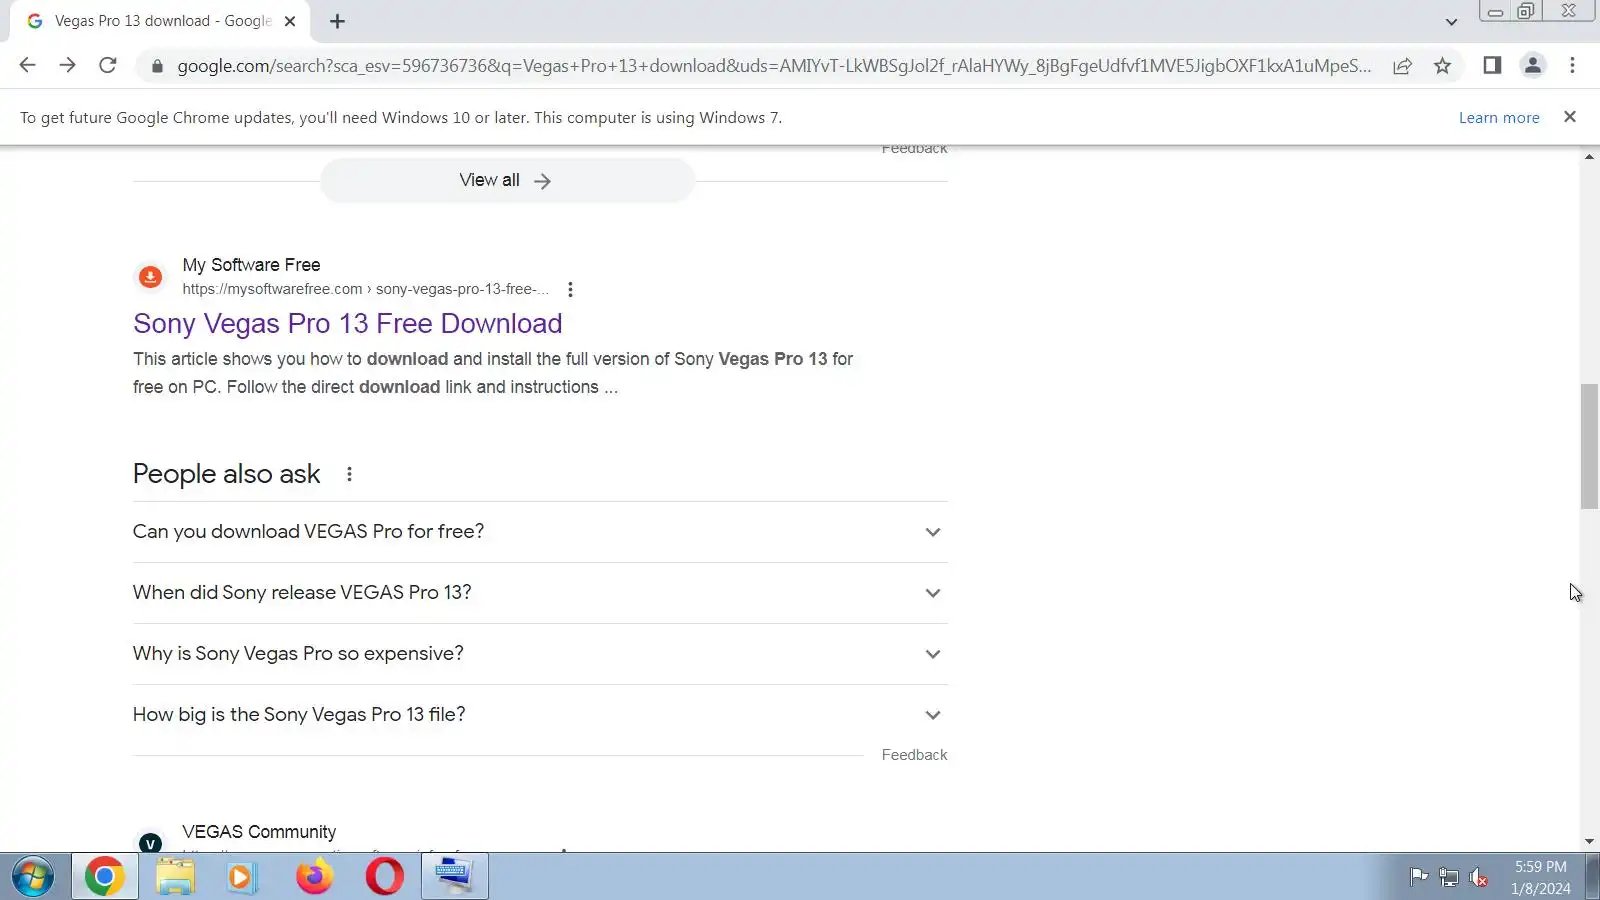1600x900 pixels.
Task: Go back to the previous page
Action: pyautogui.click(x=27, y=65)
